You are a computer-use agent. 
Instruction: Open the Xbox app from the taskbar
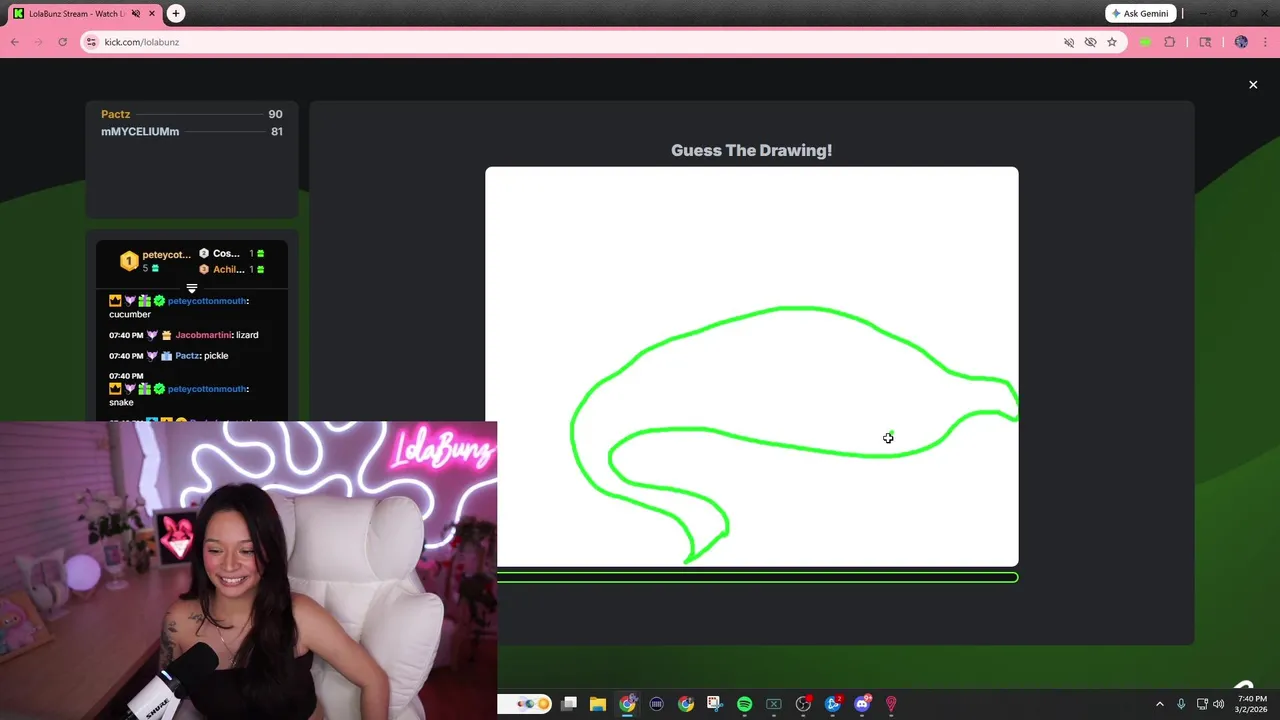(x=774, y=704)
